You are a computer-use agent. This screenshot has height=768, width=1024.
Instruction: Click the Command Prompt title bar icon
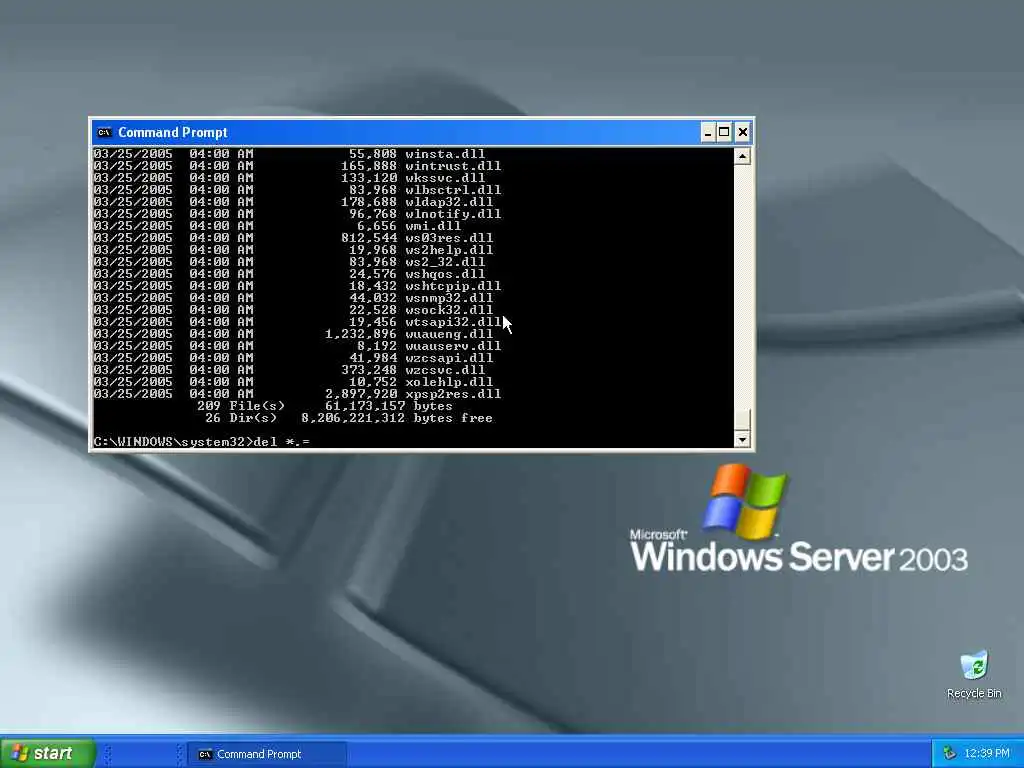(x=104, y=133)
